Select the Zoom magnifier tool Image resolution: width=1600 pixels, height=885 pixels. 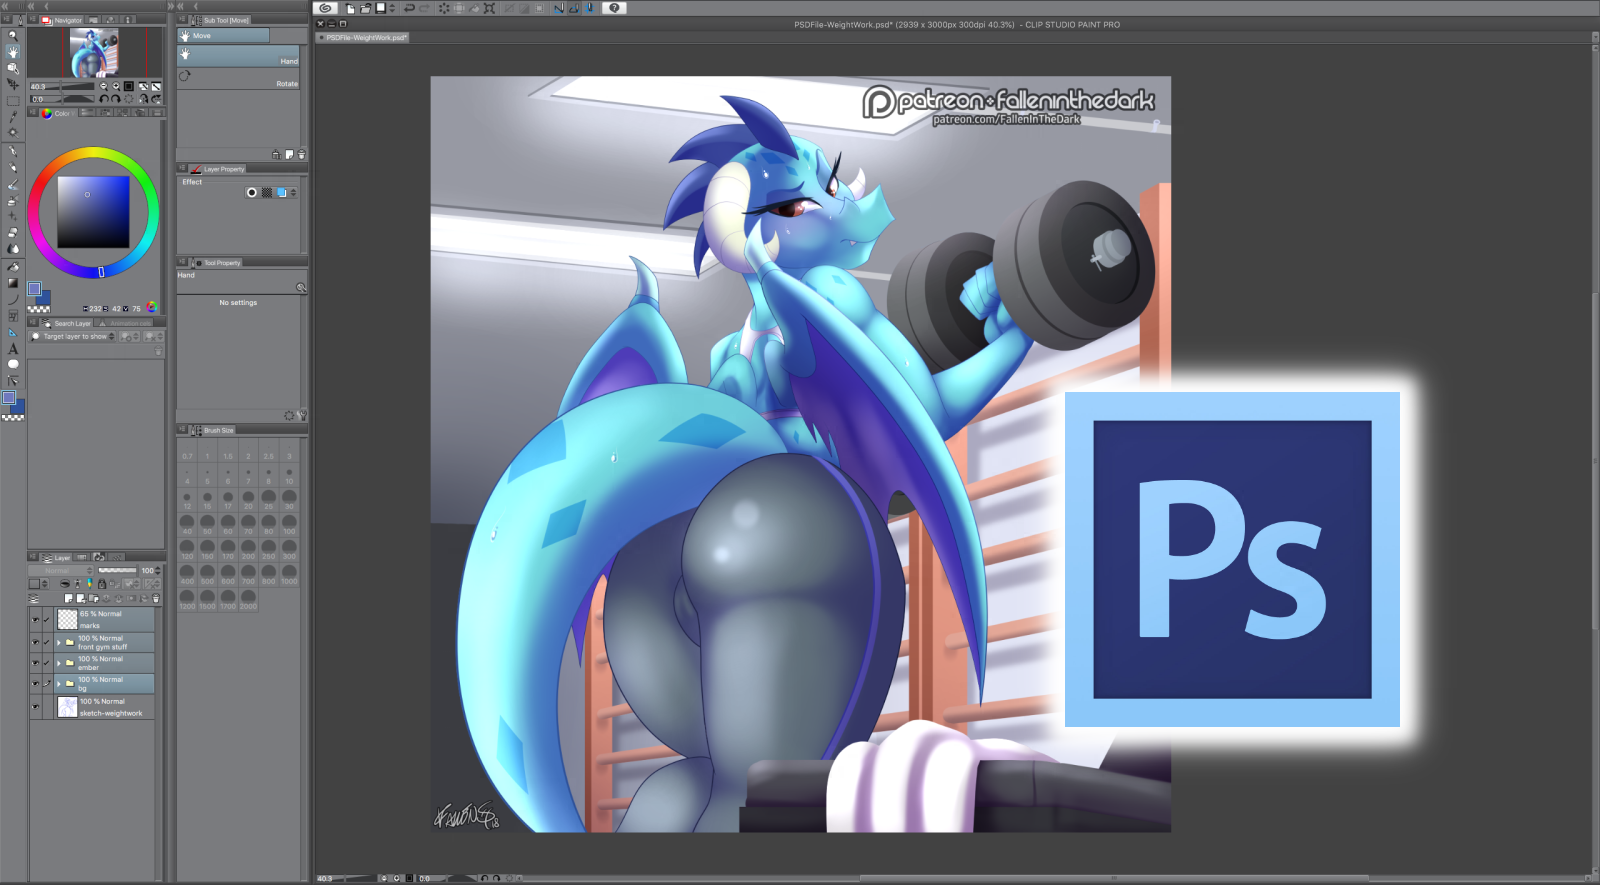[x=13, y=35]
